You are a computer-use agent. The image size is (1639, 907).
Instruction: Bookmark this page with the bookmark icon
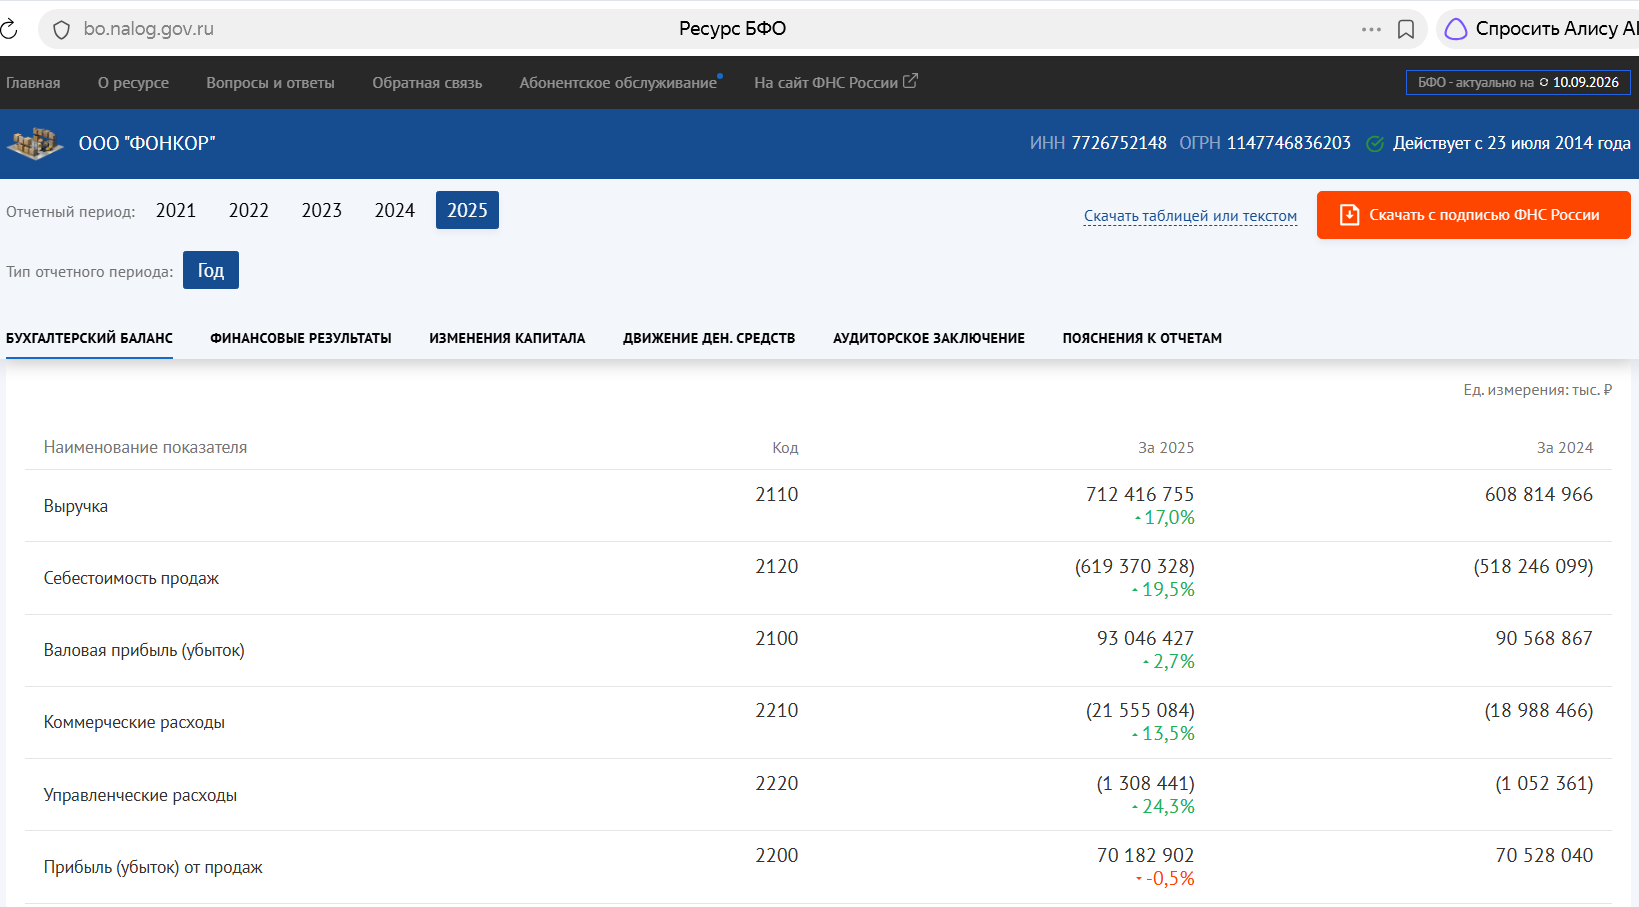click(x=1406, y=29)
